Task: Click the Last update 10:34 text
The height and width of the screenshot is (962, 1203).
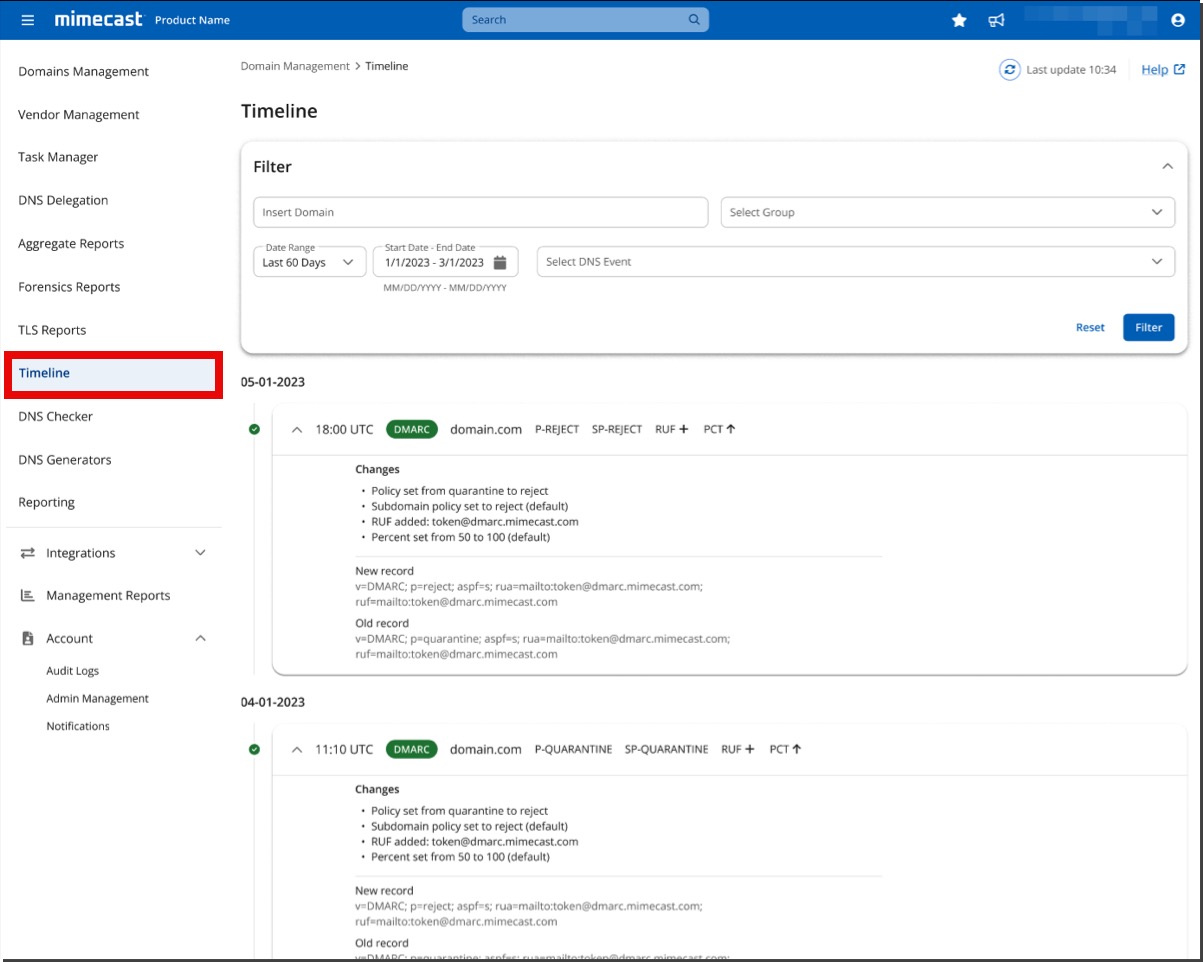Action: pos(1071,70)
